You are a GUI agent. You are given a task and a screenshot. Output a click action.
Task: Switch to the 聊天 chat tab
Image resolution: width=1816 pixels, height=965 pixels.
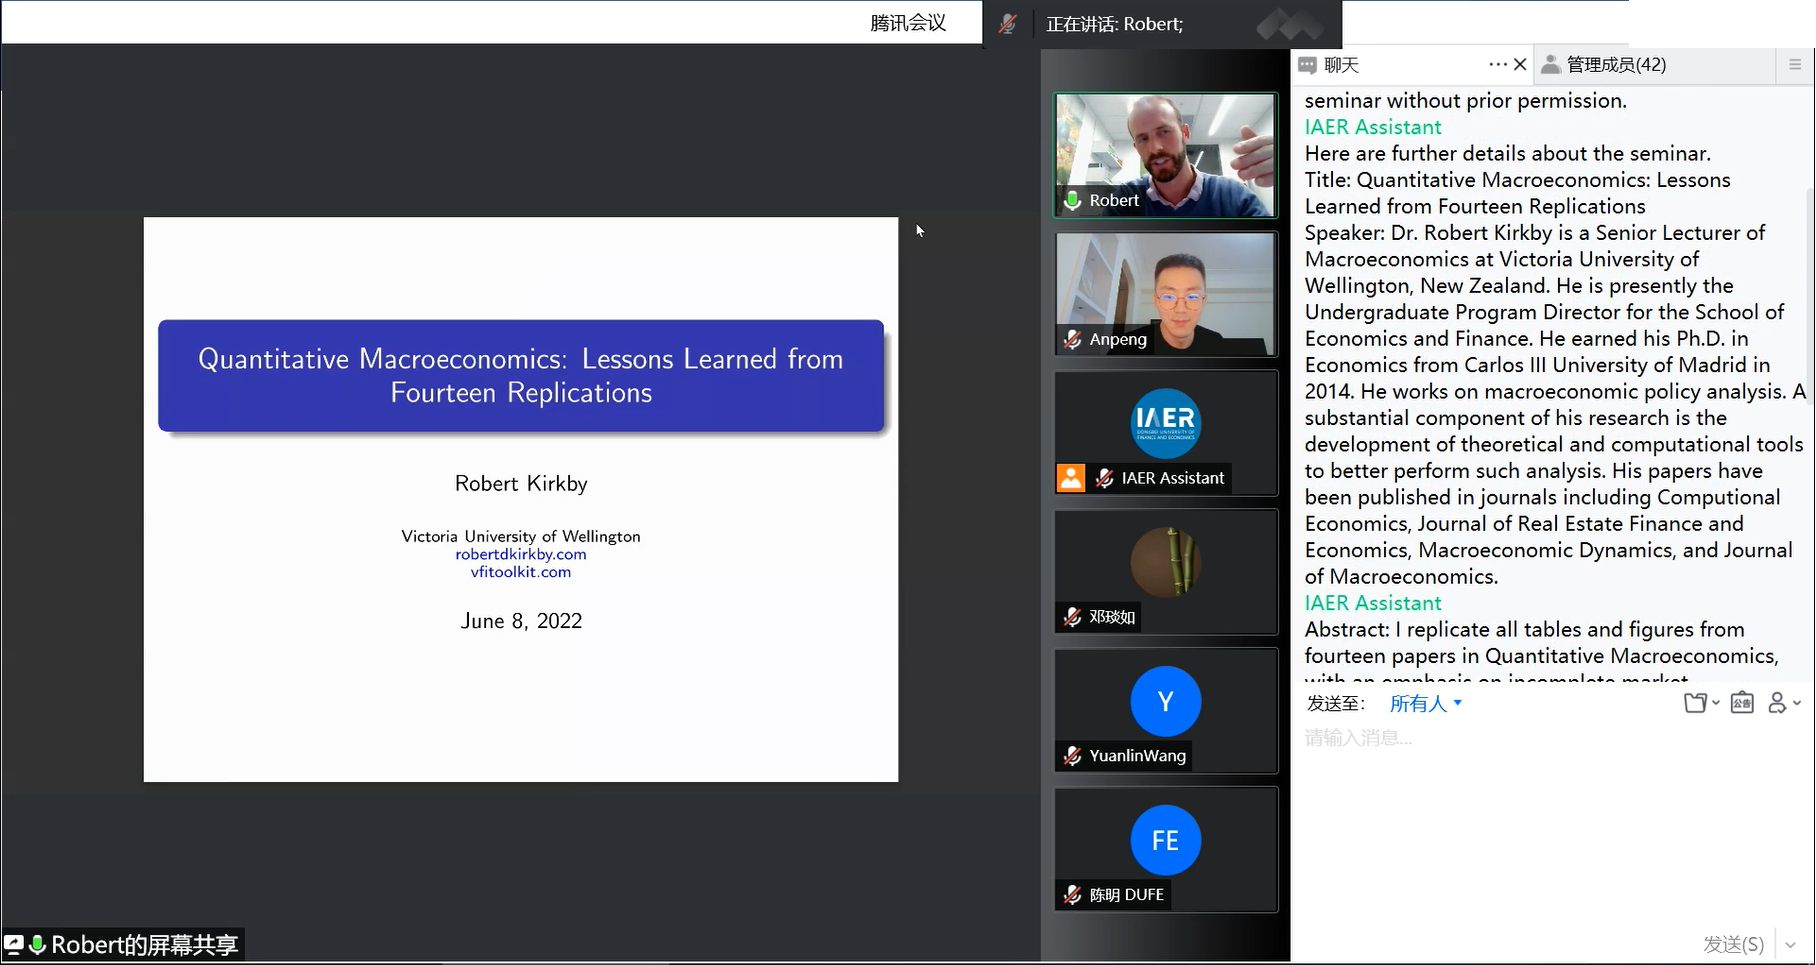tap(1341, 65)
